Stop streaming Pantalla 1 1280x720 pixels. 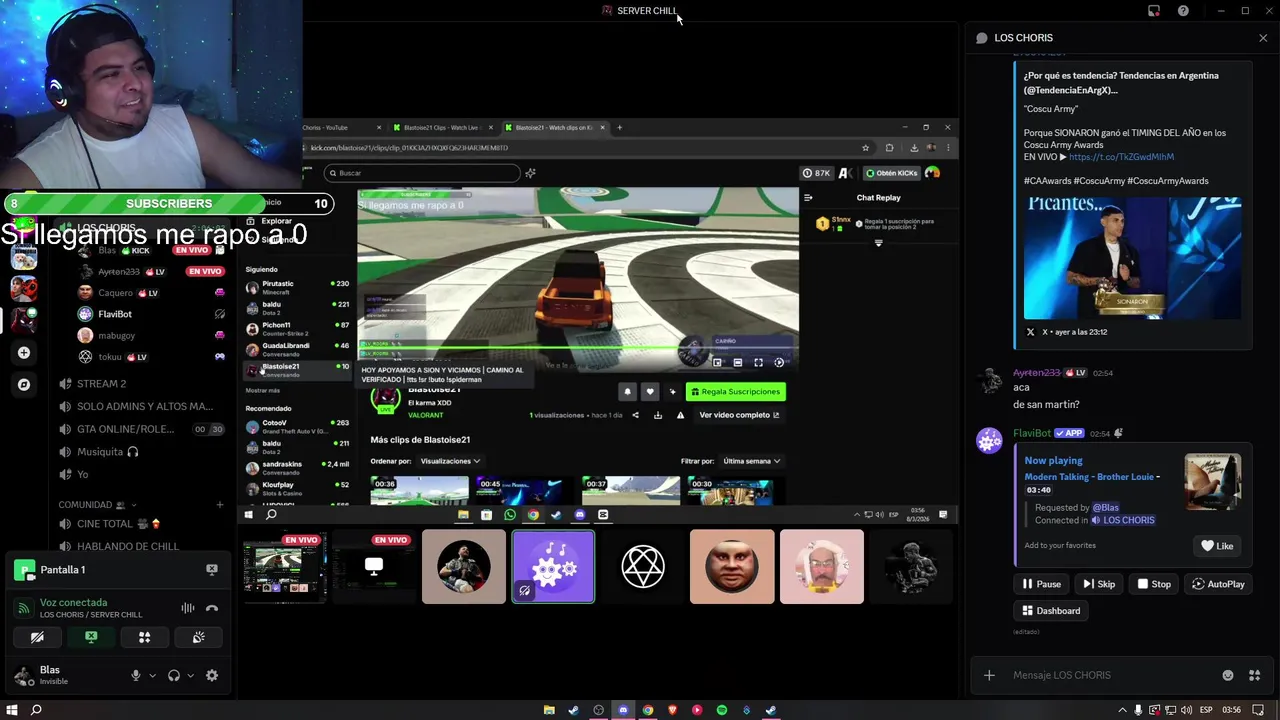click(x=212, y=569)
